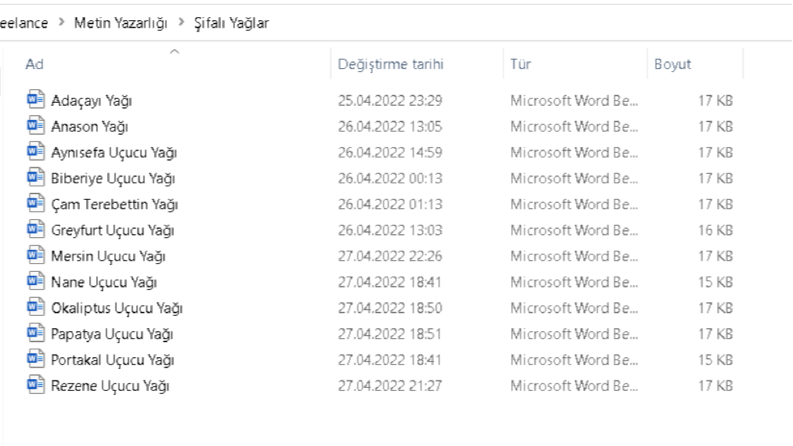This screenshot has width=793, height=446.
Task: Click Word icon beside Biberiye Uçucu Yağı
Action: (35, 177)
